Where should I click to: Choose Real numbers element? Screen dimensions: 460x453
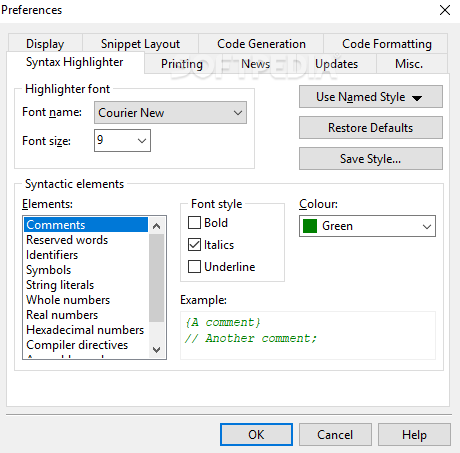coord(86,315)
